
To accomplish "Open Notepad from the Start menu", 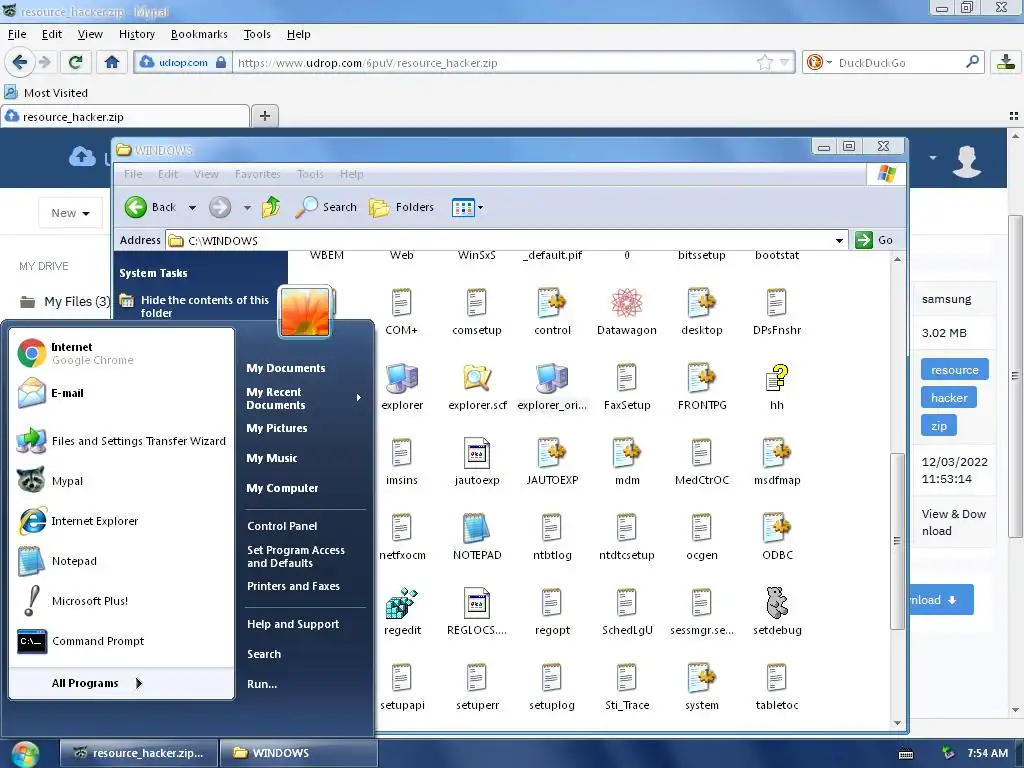I will pyautogui.click(x=121, y=561).
